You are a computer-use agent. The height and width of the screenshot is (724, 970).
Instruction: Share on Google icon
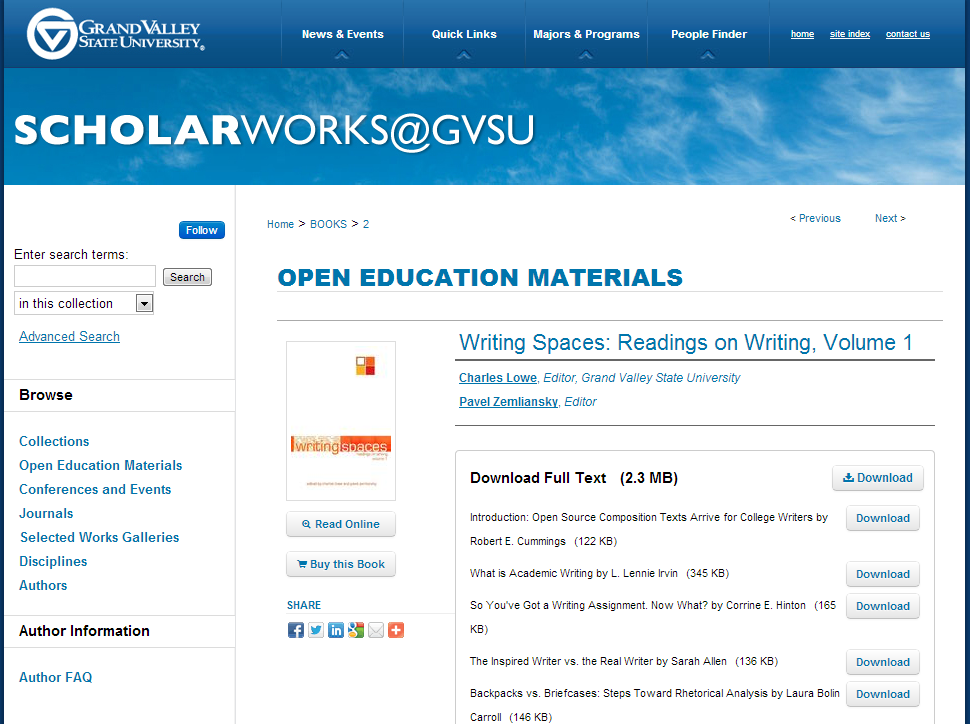tap(356, 630)
